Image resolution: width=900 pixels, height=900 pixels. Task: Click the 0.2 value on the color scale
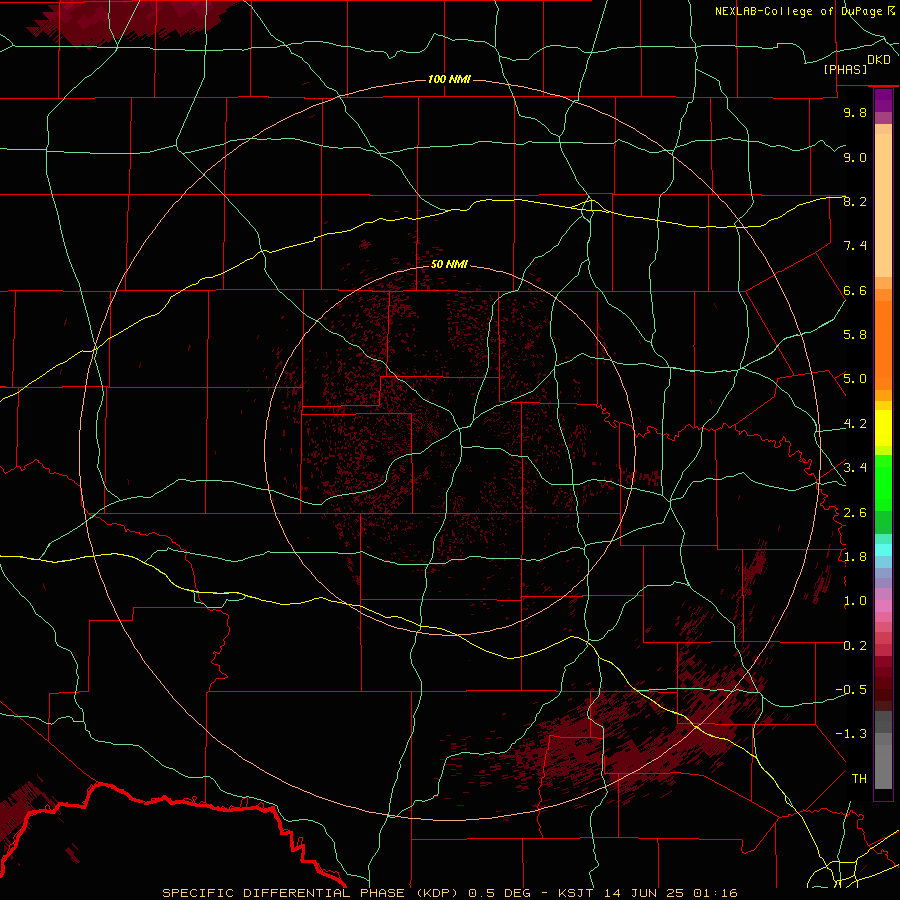[x=855, y=646]
